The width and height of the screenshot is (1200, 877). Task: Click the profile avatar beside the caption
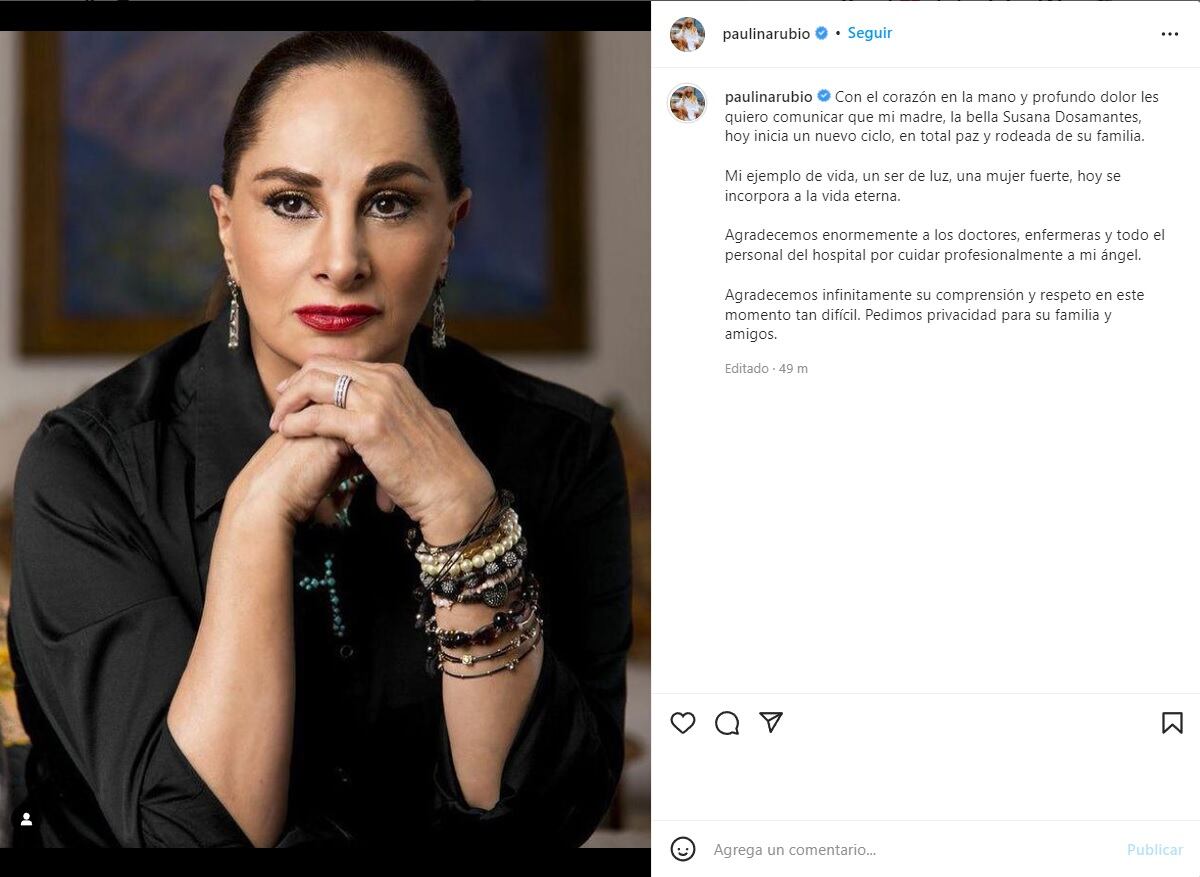[x=687, y=103]
